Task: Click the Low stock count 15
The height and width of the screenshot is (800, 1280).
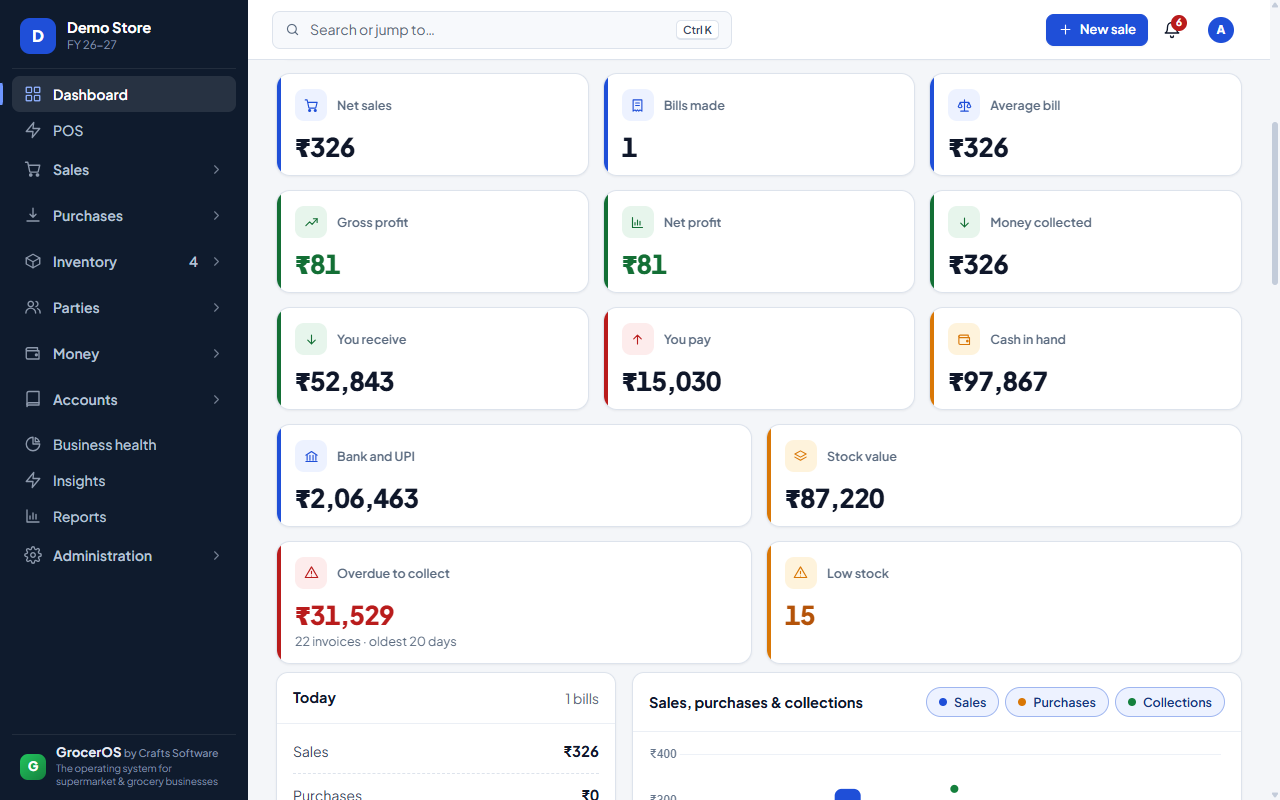Action: 800,615
